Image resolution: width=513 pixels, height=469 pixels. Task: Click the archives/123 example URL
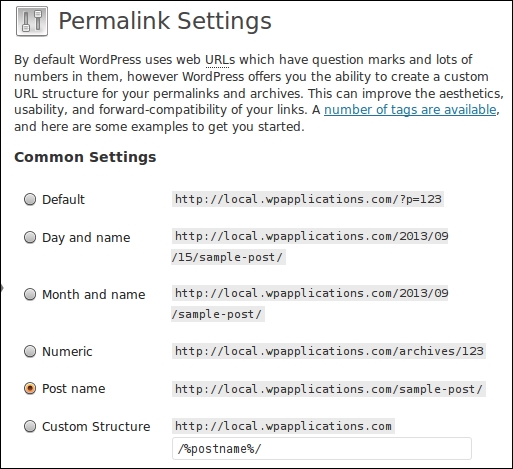tap(329, 351)
